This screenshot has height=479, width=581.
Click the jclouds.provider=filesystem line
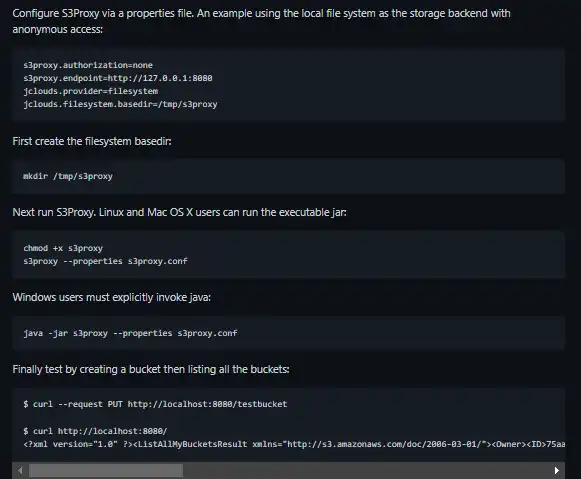click(91, 91)
